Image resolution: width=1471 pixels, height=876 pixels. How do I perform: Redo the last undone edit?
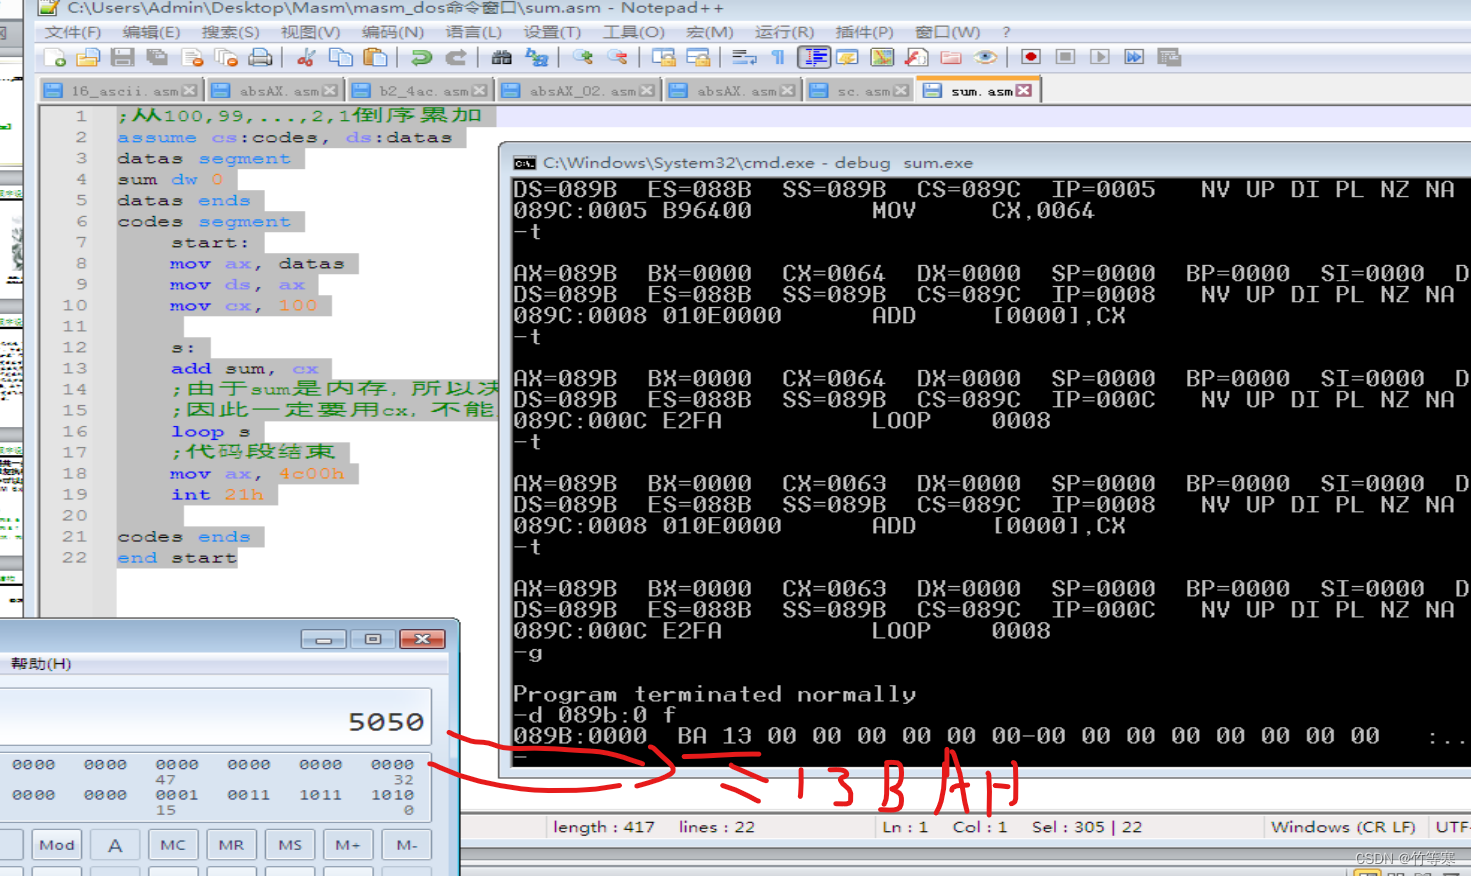455,57
